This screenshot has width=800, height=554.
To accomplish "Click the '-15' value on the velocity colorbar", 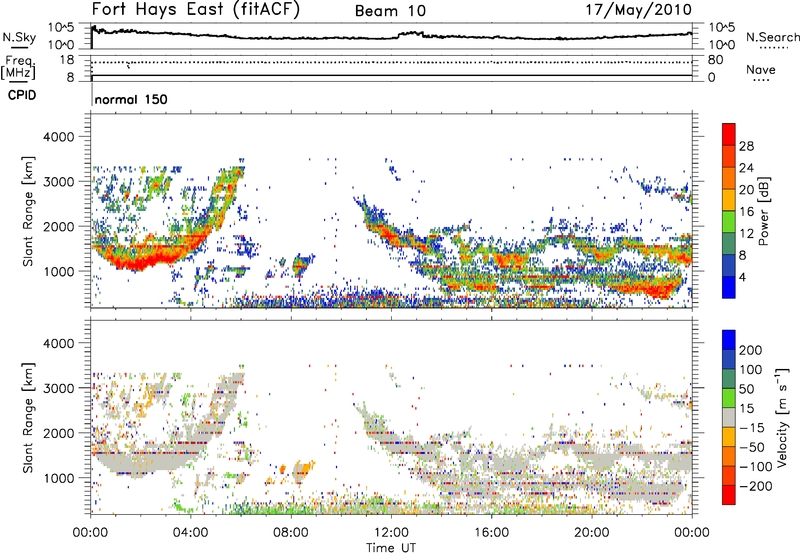I will click(x=752, y=428).
